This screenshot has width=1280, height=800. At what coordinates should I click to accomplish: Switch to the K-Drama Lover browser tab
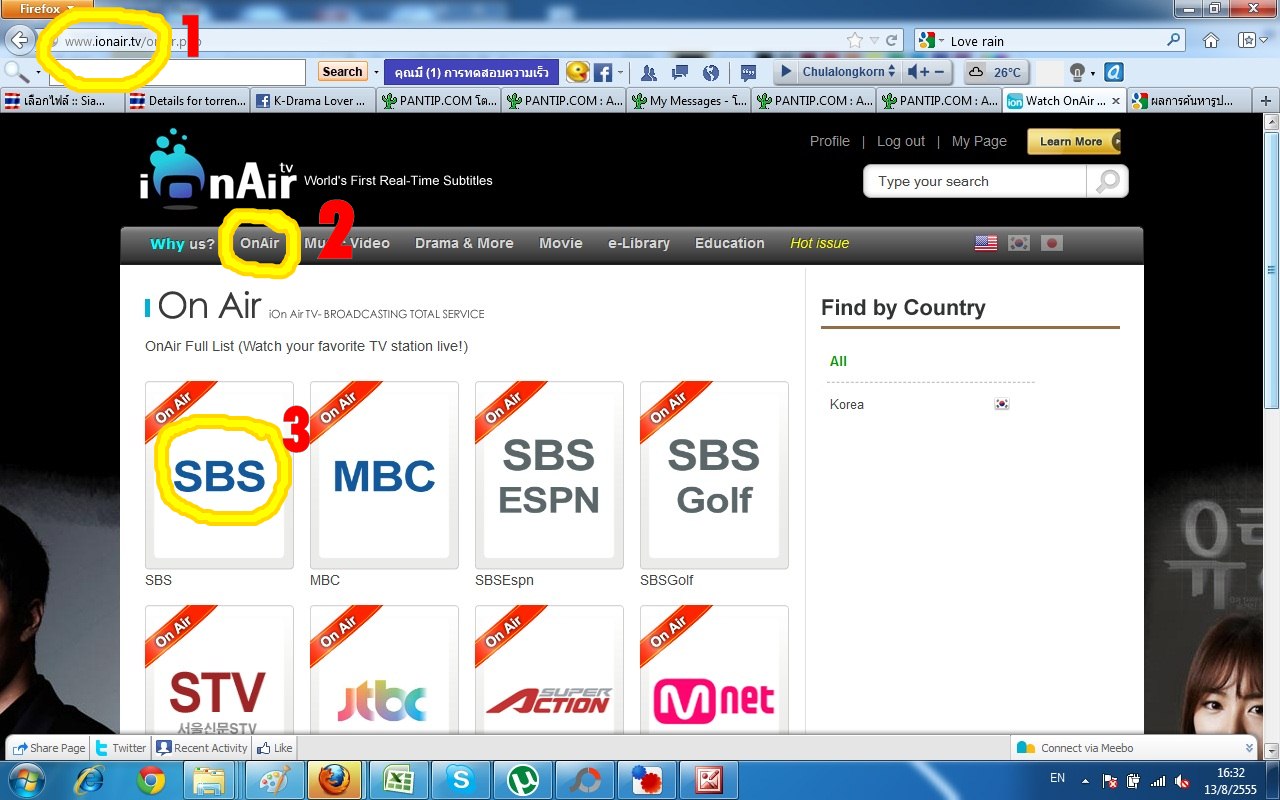tap(314, 101)
